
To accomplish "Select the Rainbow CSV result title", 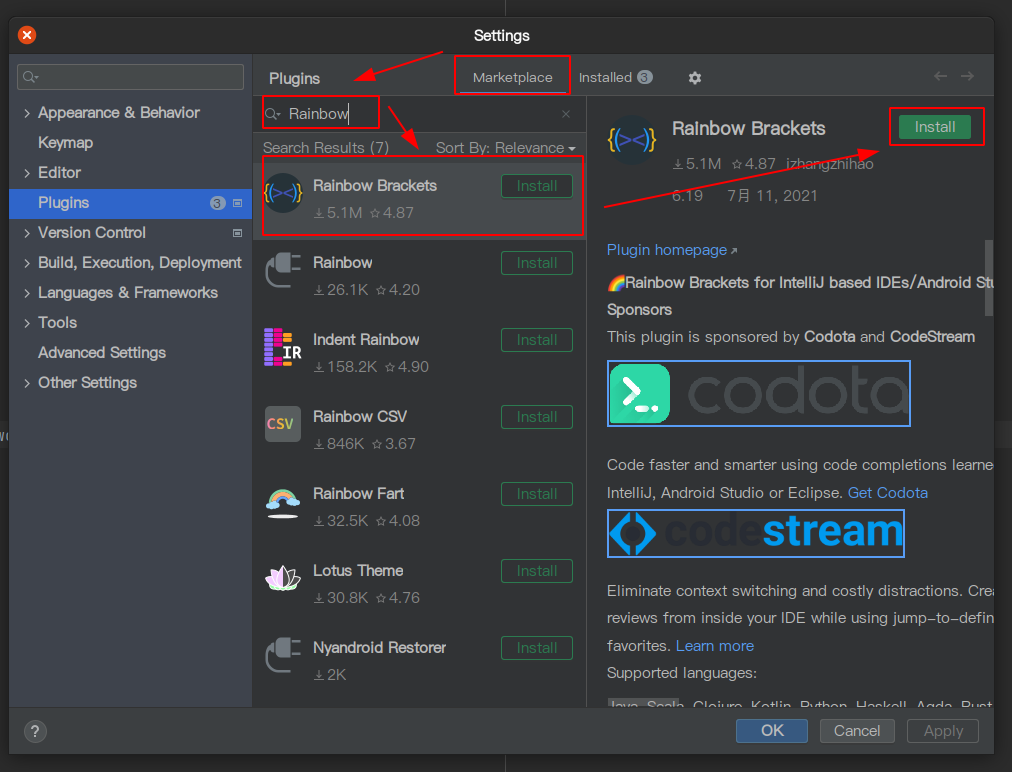I will click(x=359, y=417).
